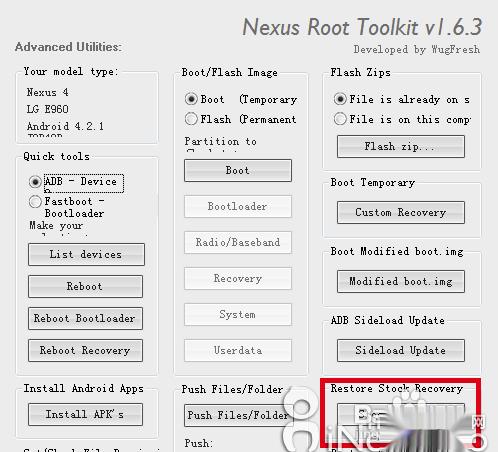Click the 'Boot Temporary' group label
Screen dimensions: 498x452
(x=373, y=183)
